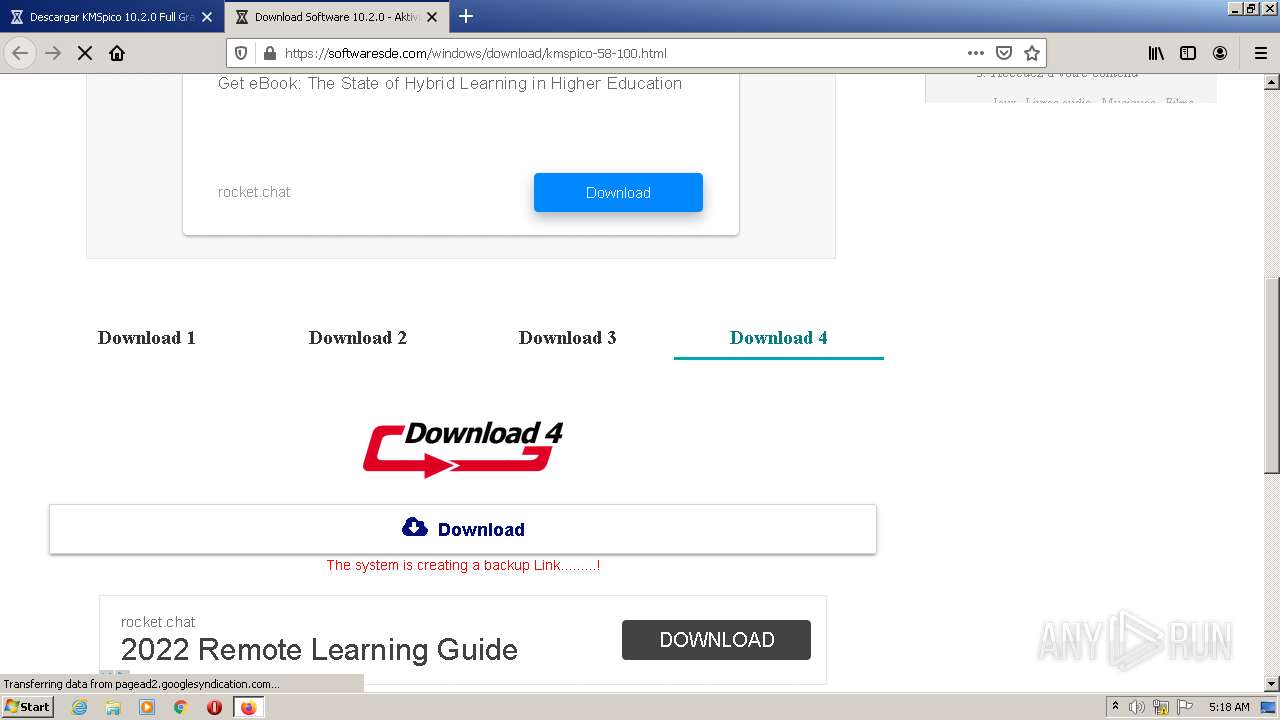Close the Descargar KMSpico tab
The width and height of the screenshot is (1280, 720).
207,17
